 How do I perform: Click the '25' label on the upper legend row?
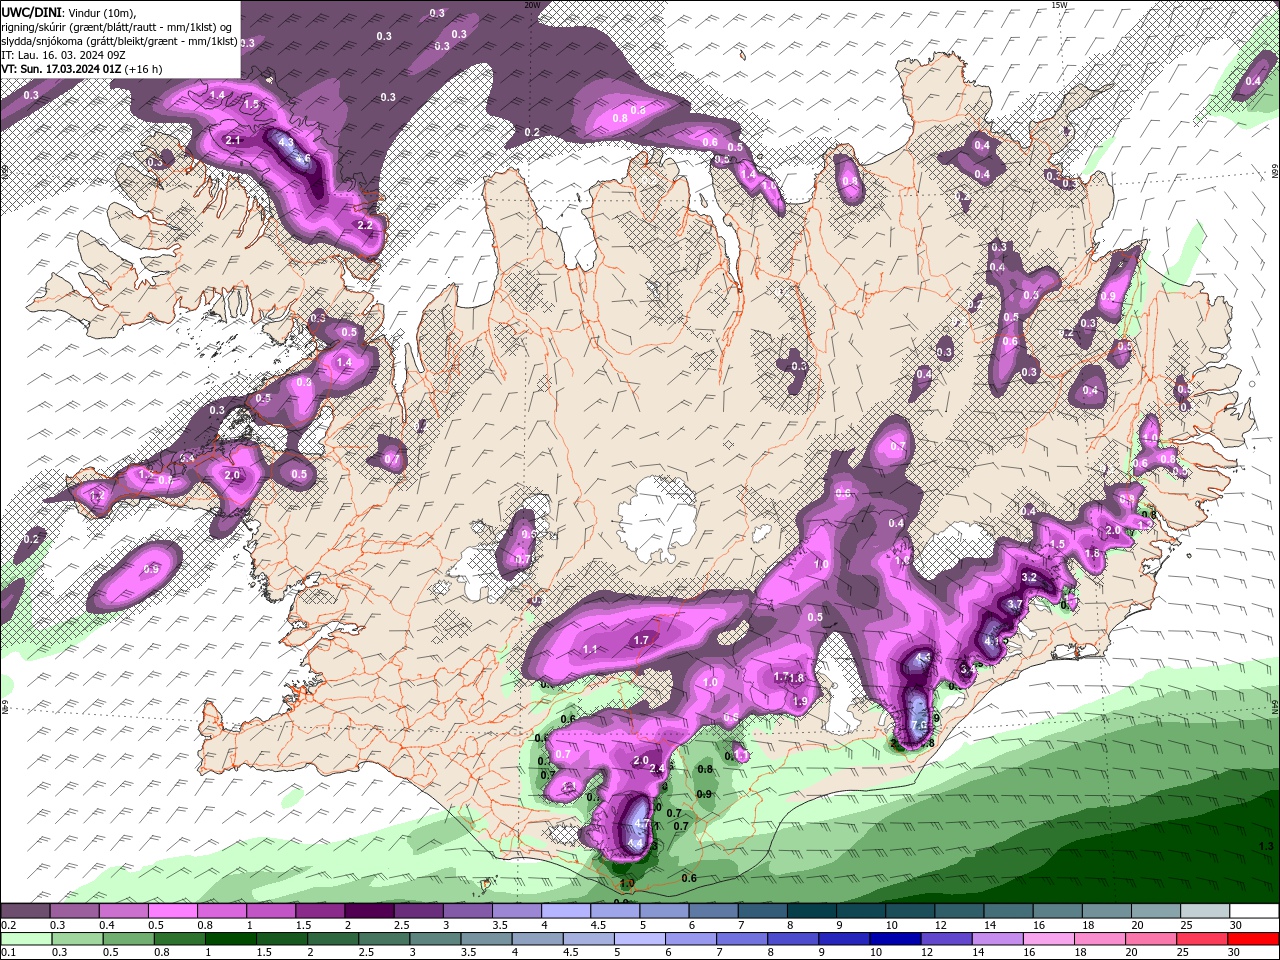[1187, 925]
